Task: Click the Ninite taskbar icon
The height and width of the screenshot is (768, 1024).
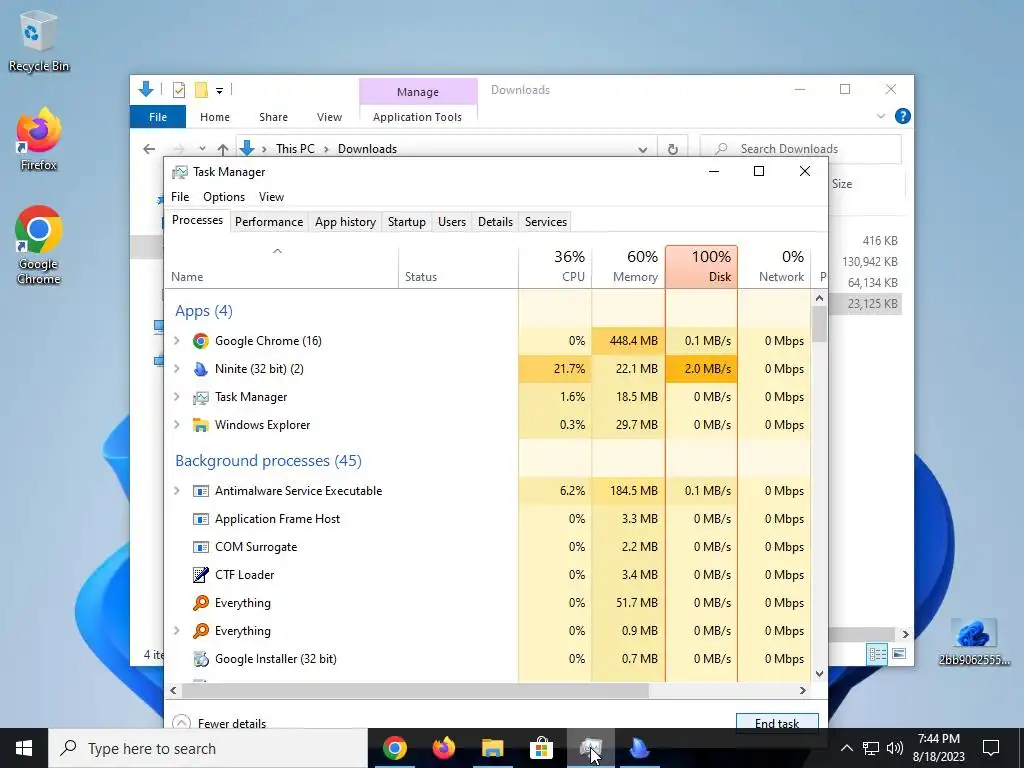Action: (x=639, y=748)
